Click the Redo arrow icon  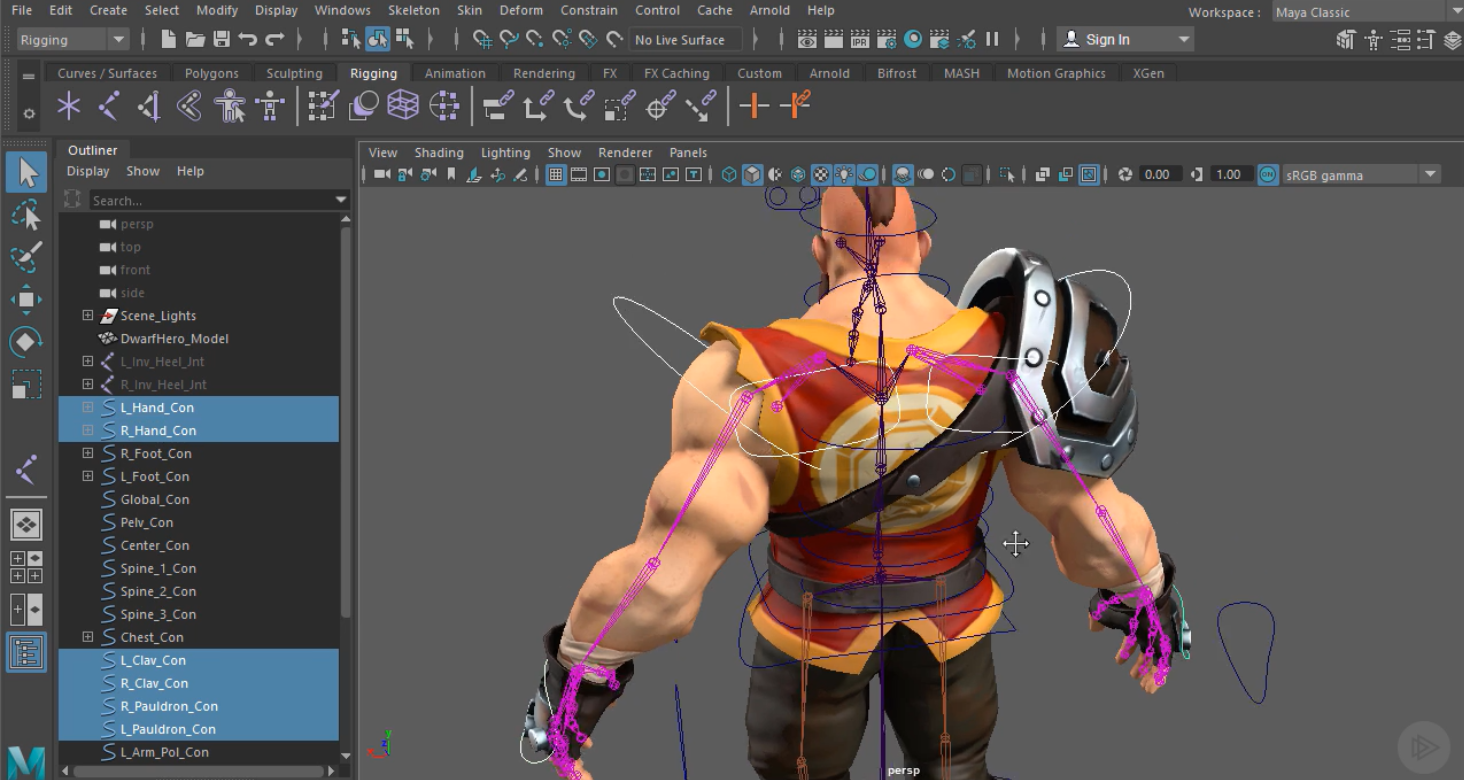[274, 39]
